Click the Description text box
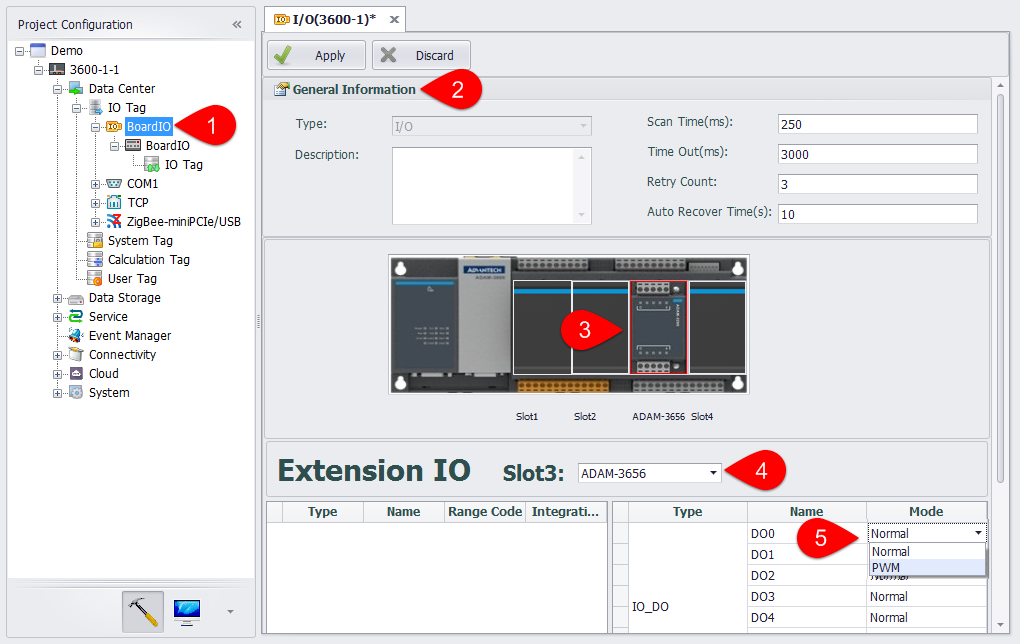 [x=483, y=185]
